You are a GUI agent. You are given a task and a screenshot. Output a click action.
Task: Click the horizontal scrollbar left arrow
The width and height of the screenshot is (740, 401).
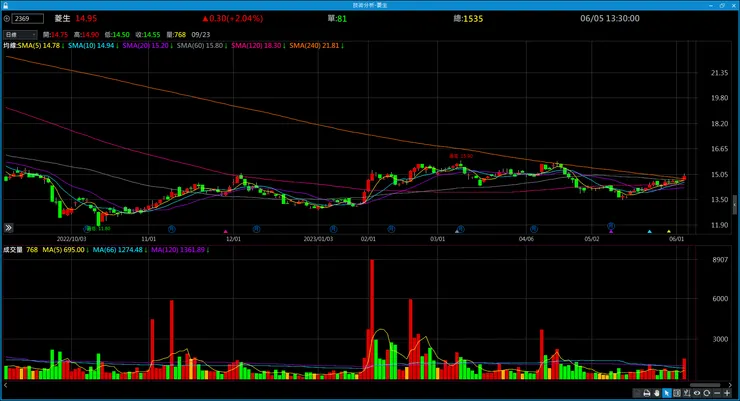(6, 385)
